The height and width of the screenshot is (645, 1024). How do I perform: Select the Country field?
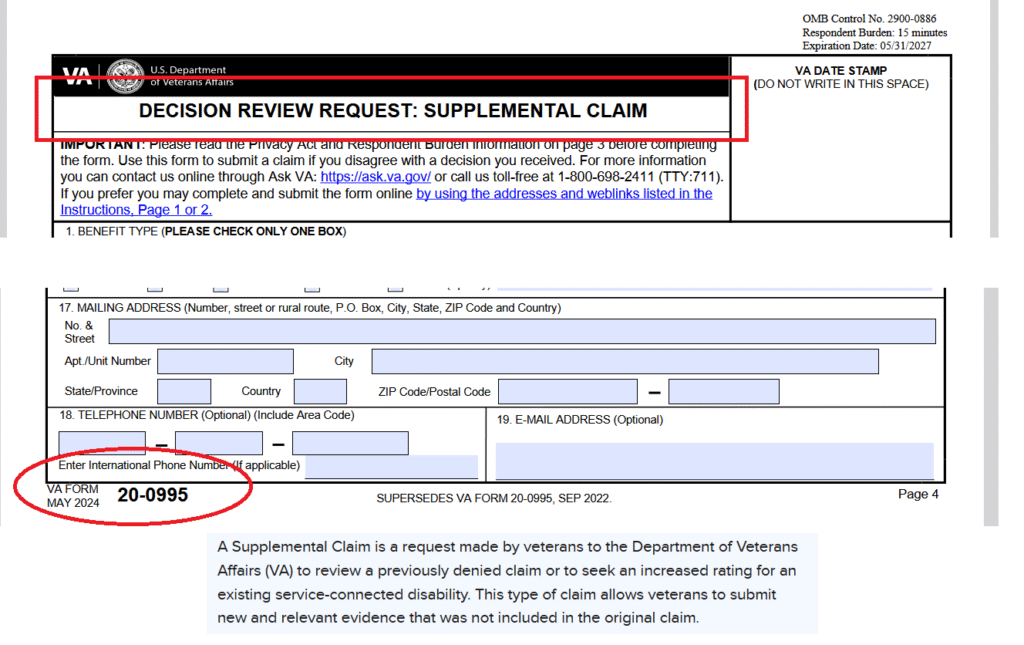(320, 391)
